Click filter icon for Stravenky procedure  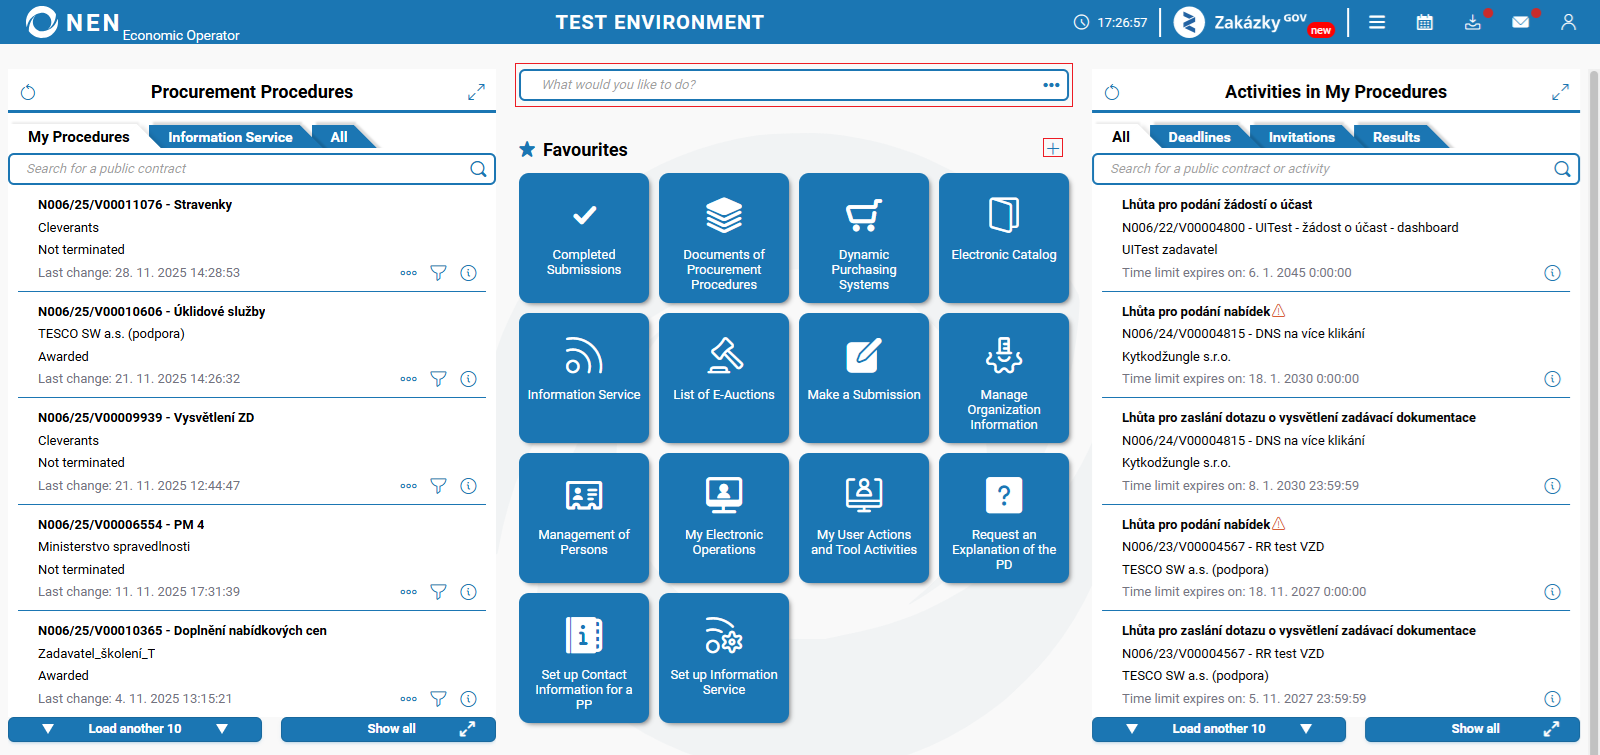click(438, 273)
